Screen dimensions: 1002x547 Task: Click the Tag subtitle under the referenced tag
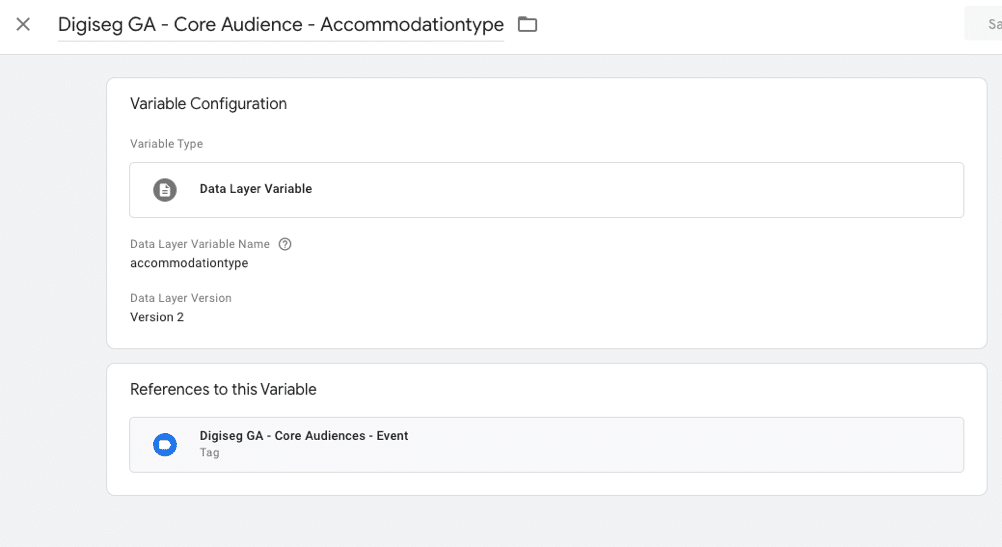pyautogui.click(x=210, y=452)
